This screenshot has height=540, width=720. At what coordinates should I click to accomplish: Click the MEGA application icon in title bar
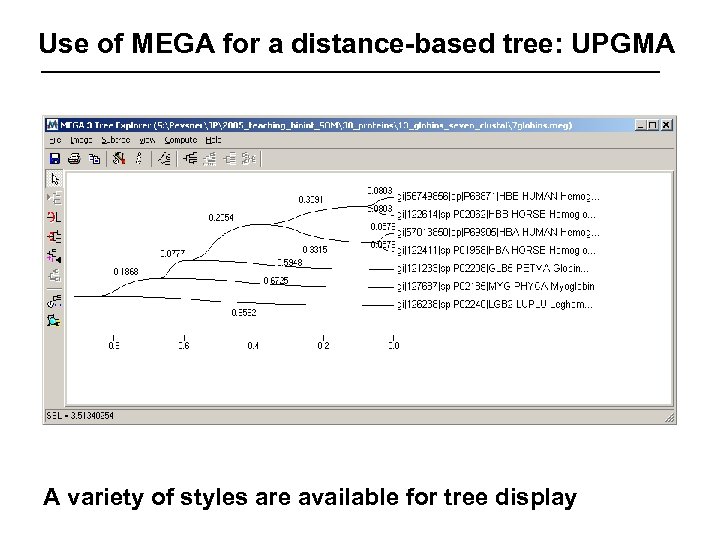(53, 125)
